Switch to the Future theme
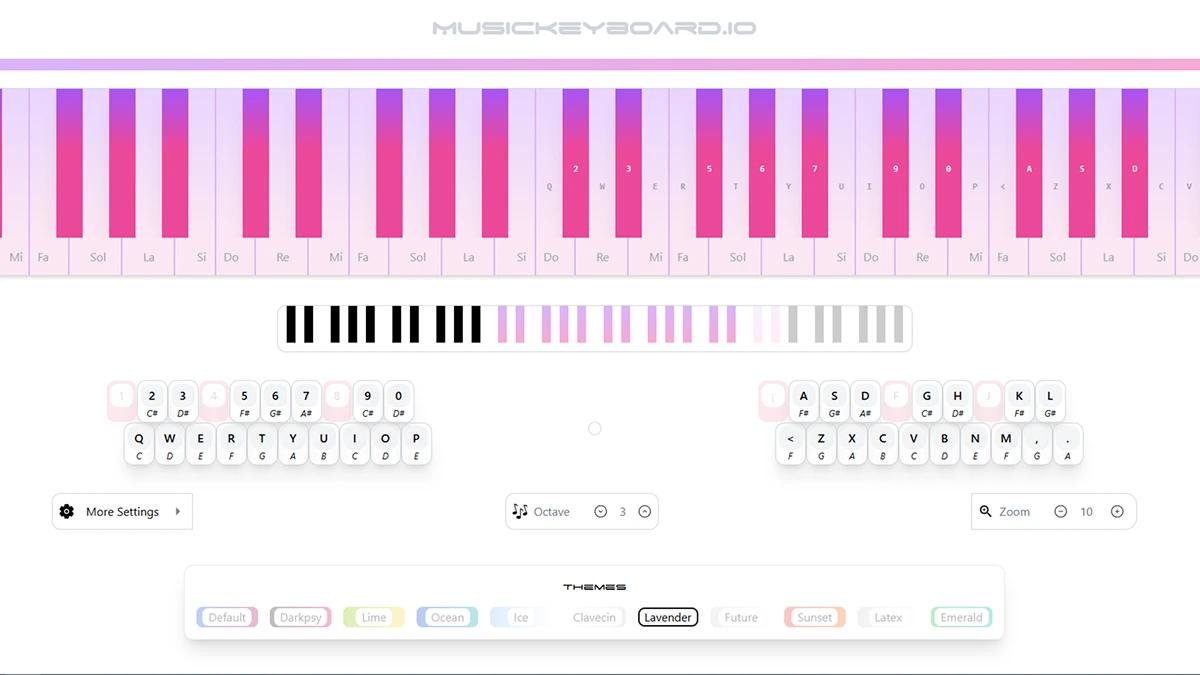 coord(741,617)
